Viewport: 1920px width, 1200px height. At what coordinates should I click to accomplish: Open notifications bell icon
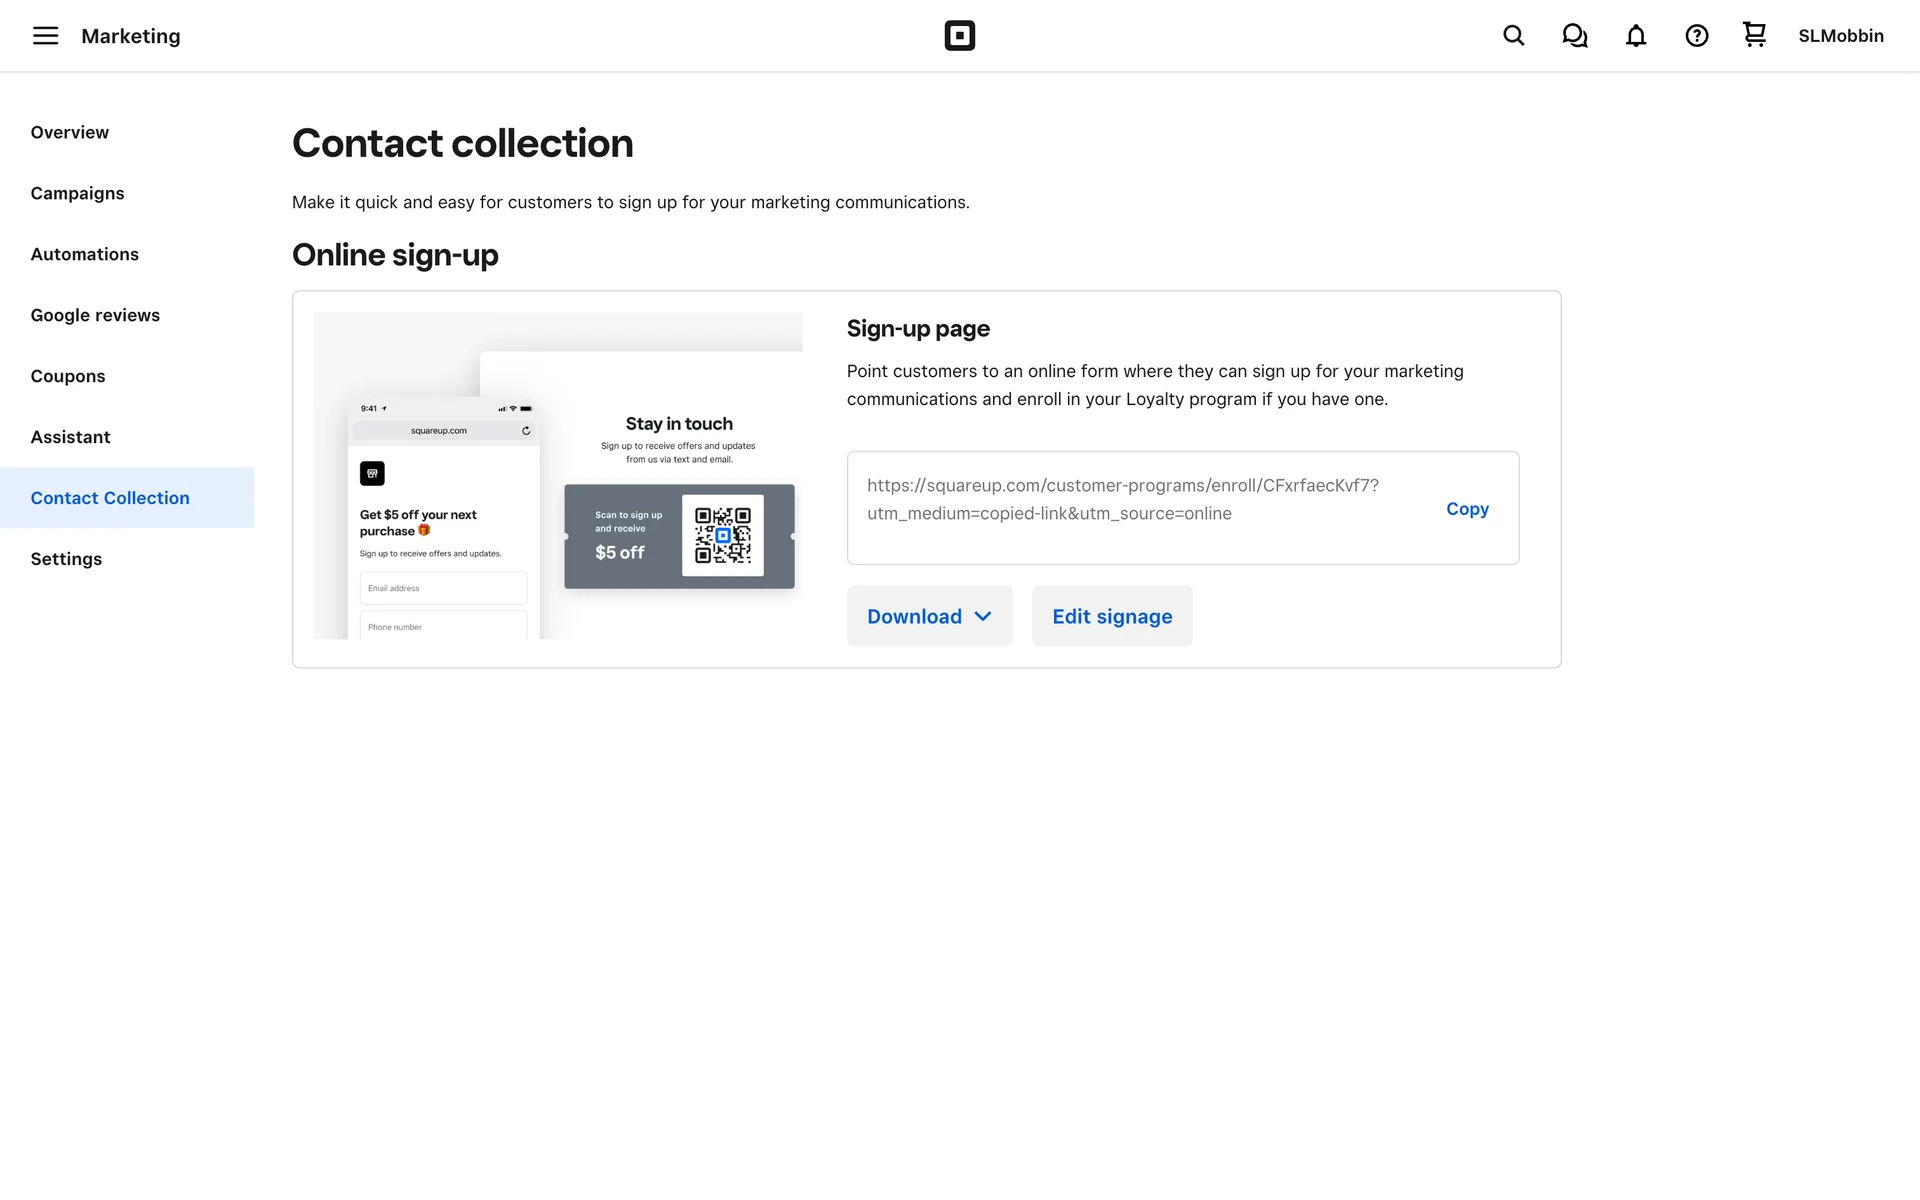pyautogui.click(x=1635, y=36)
